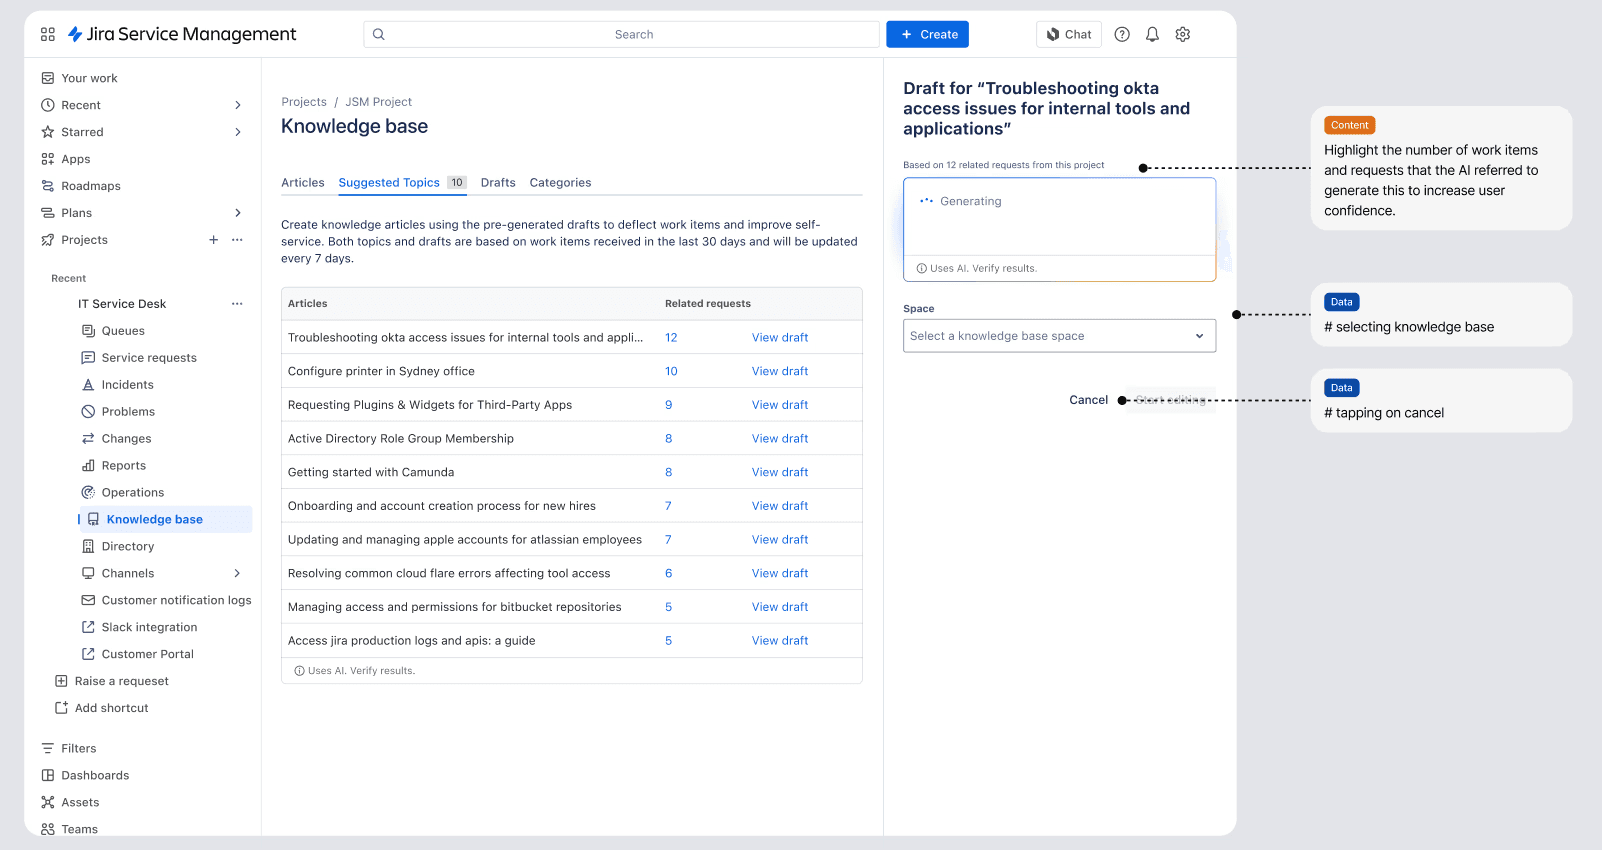Click Add shortcut in sidebar
This screenshot has height=850, width=1602.
(x=112, y=708)
